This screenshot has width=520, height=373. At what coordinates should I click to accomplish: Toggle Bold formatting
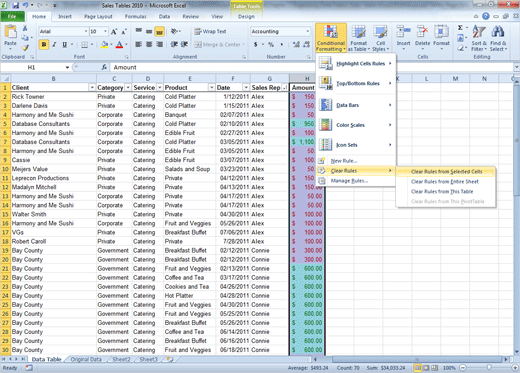(44, 44)
